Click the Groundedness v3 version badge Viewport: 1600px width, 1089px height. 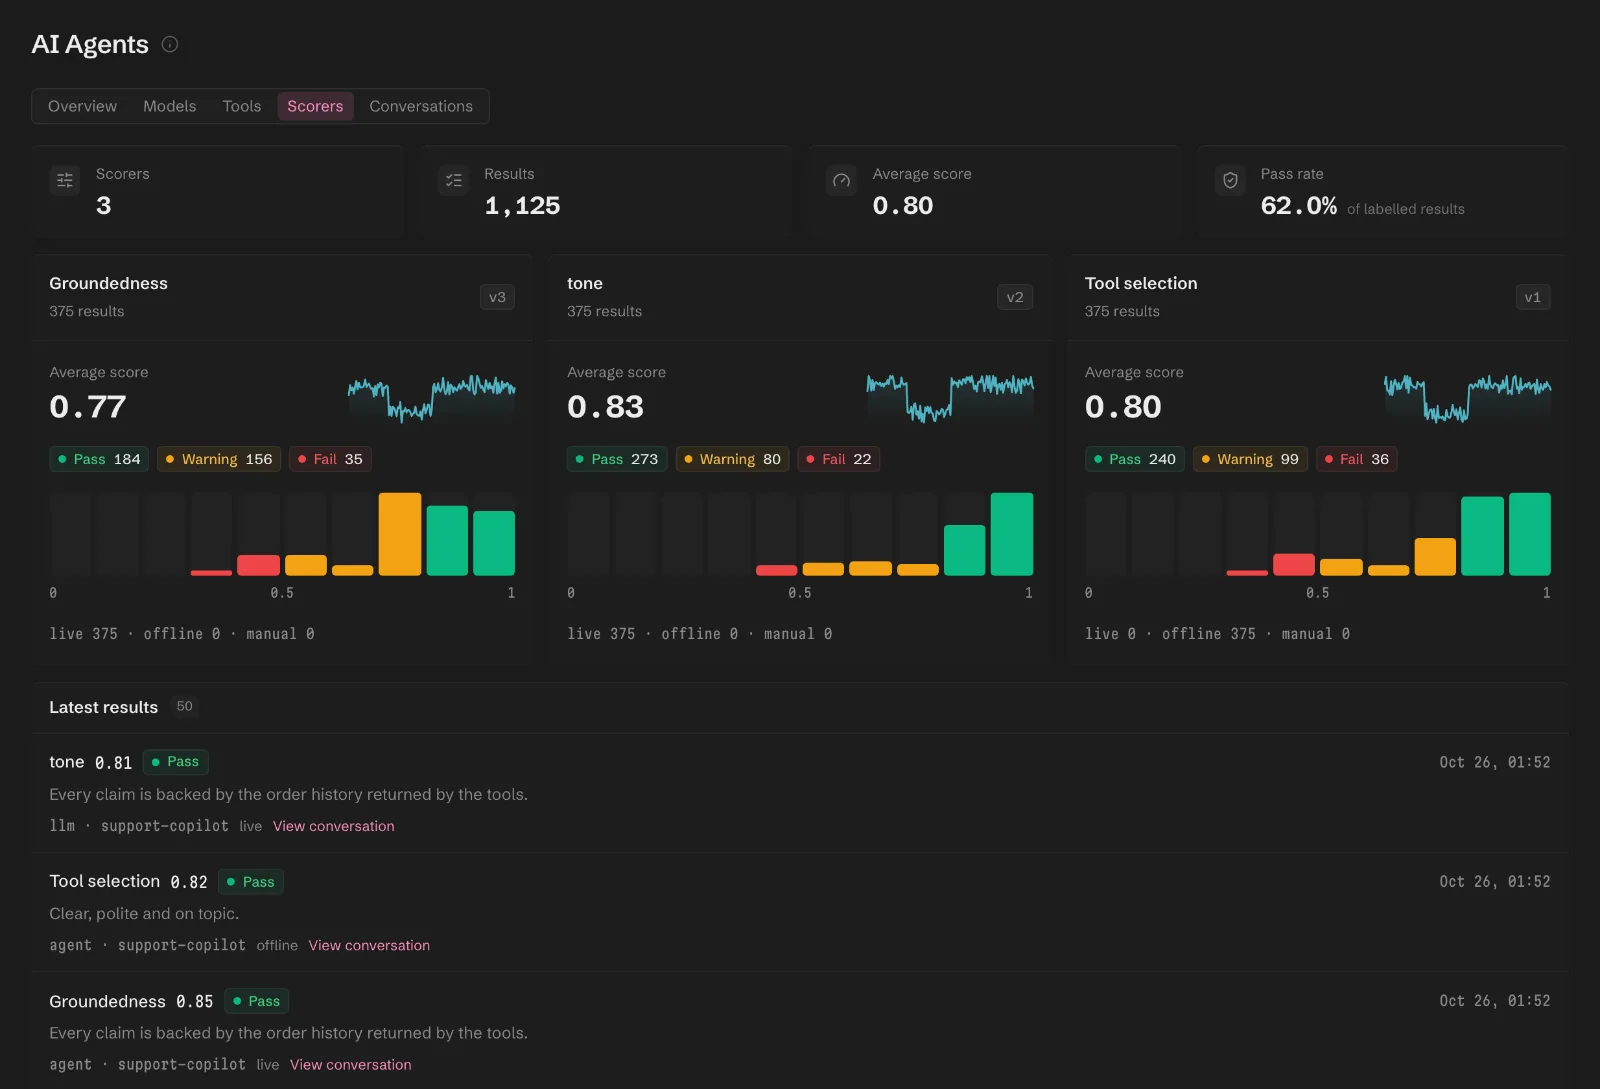pos(497,297)
